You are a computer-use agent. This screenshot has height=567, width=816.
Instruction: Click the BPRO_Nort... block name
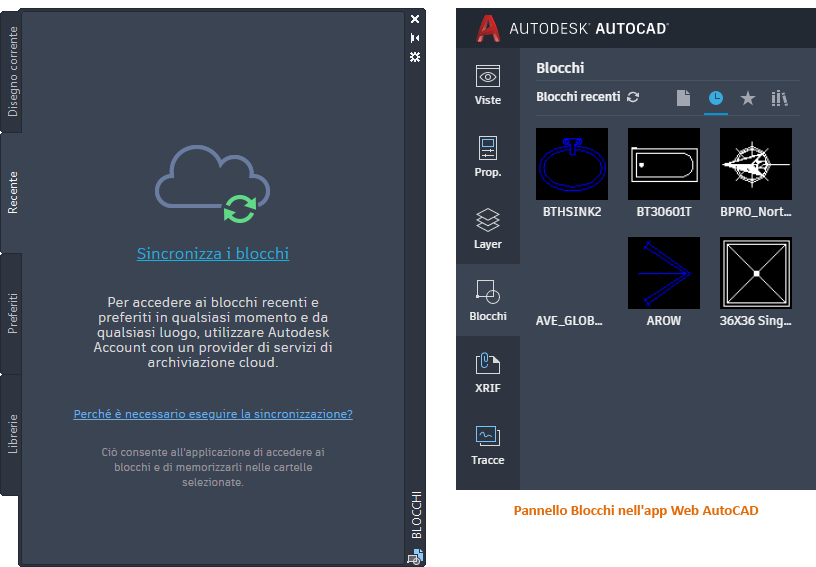click(x=756, y=212)
